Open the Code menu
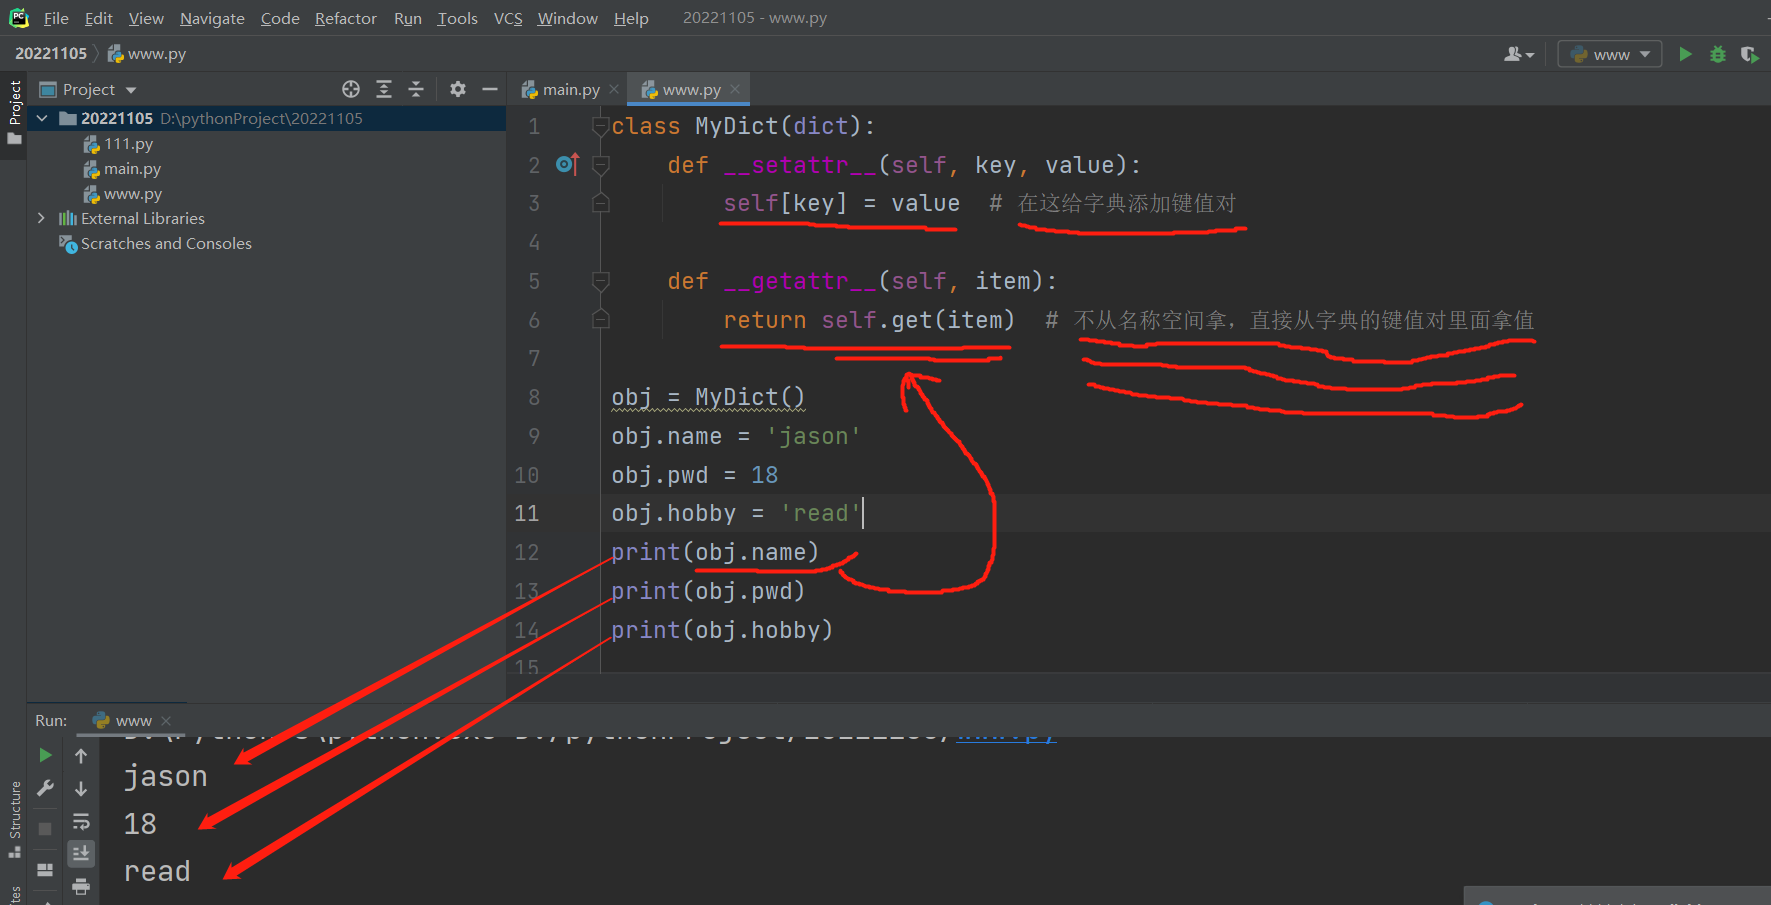The width and height of the screenshot is (1771, 905). tap(280, 18)
